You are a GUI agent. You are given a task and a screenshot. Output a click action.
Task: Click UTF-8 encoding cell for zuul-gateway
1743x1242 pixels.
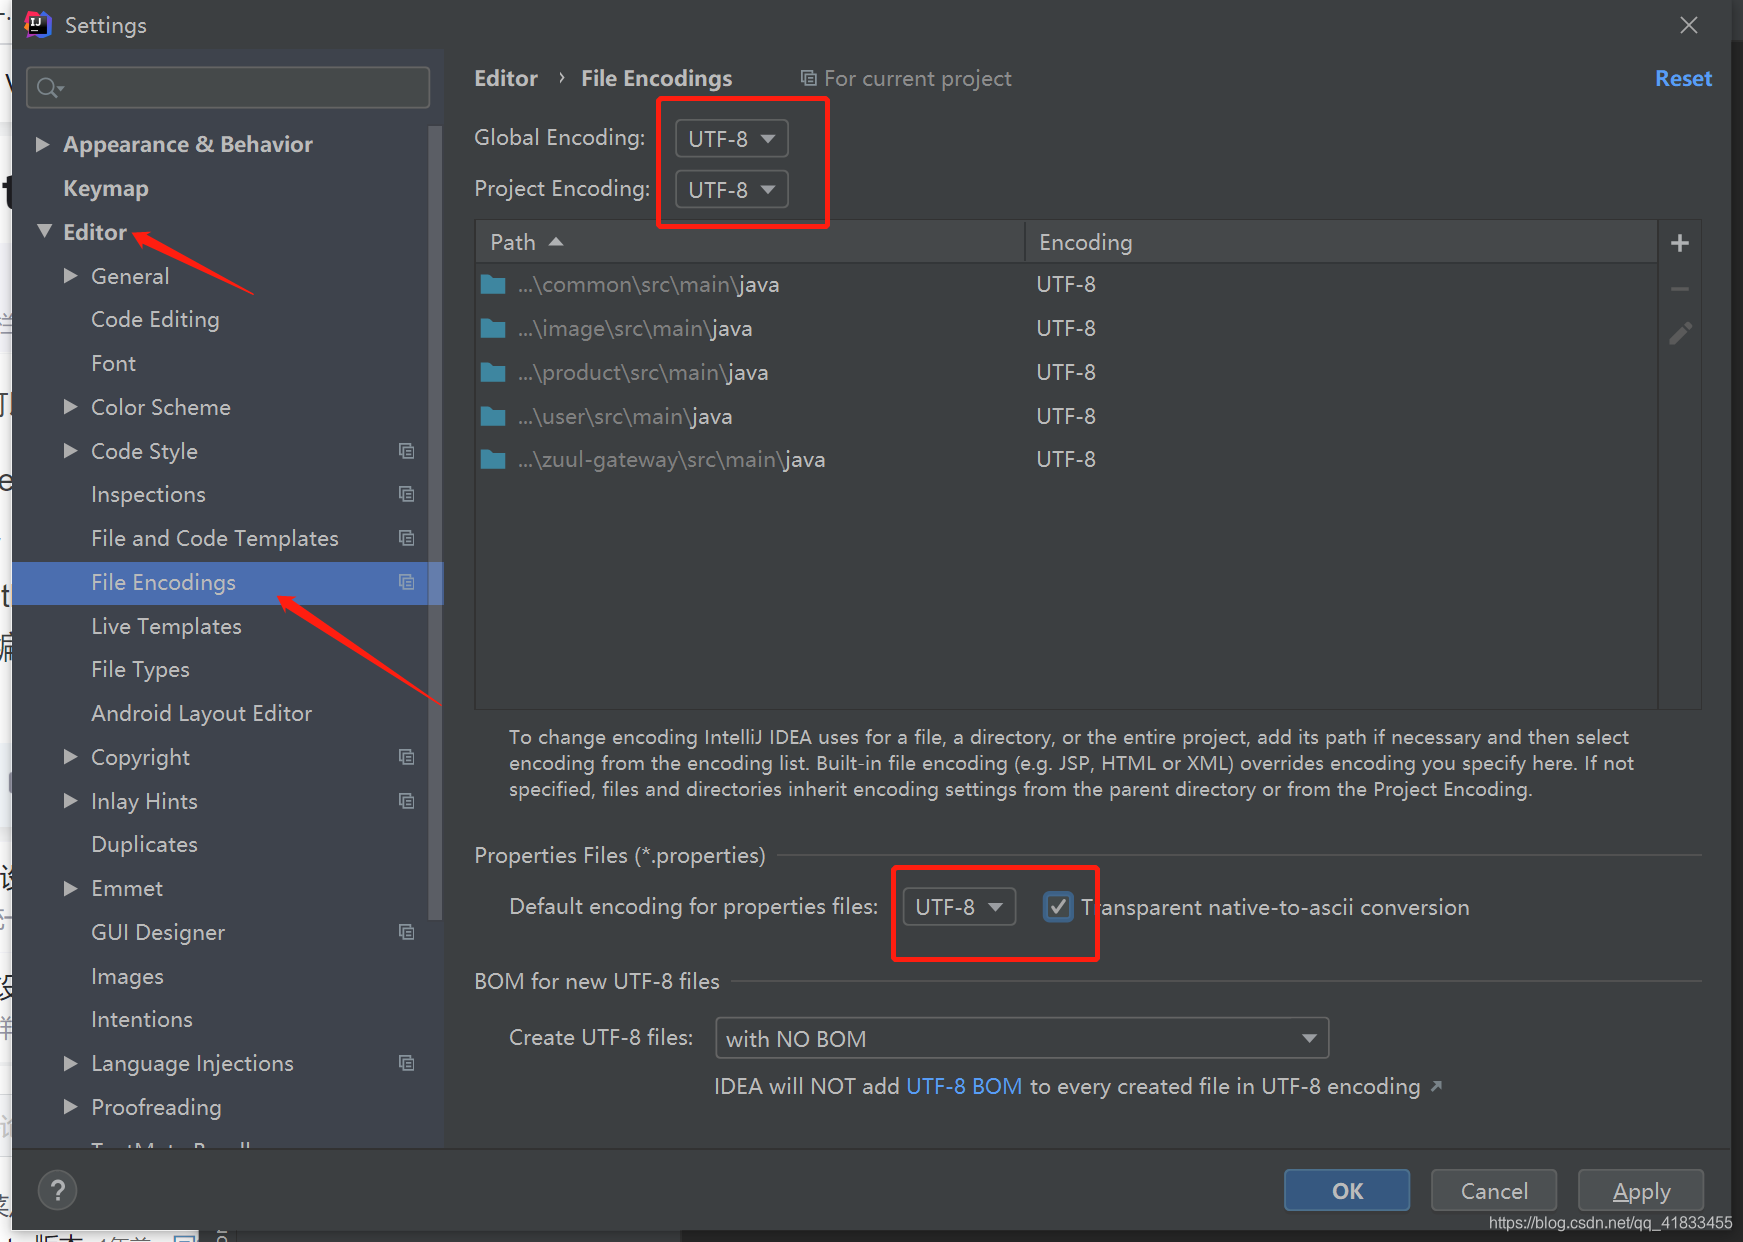click(x=1066, y=459)
